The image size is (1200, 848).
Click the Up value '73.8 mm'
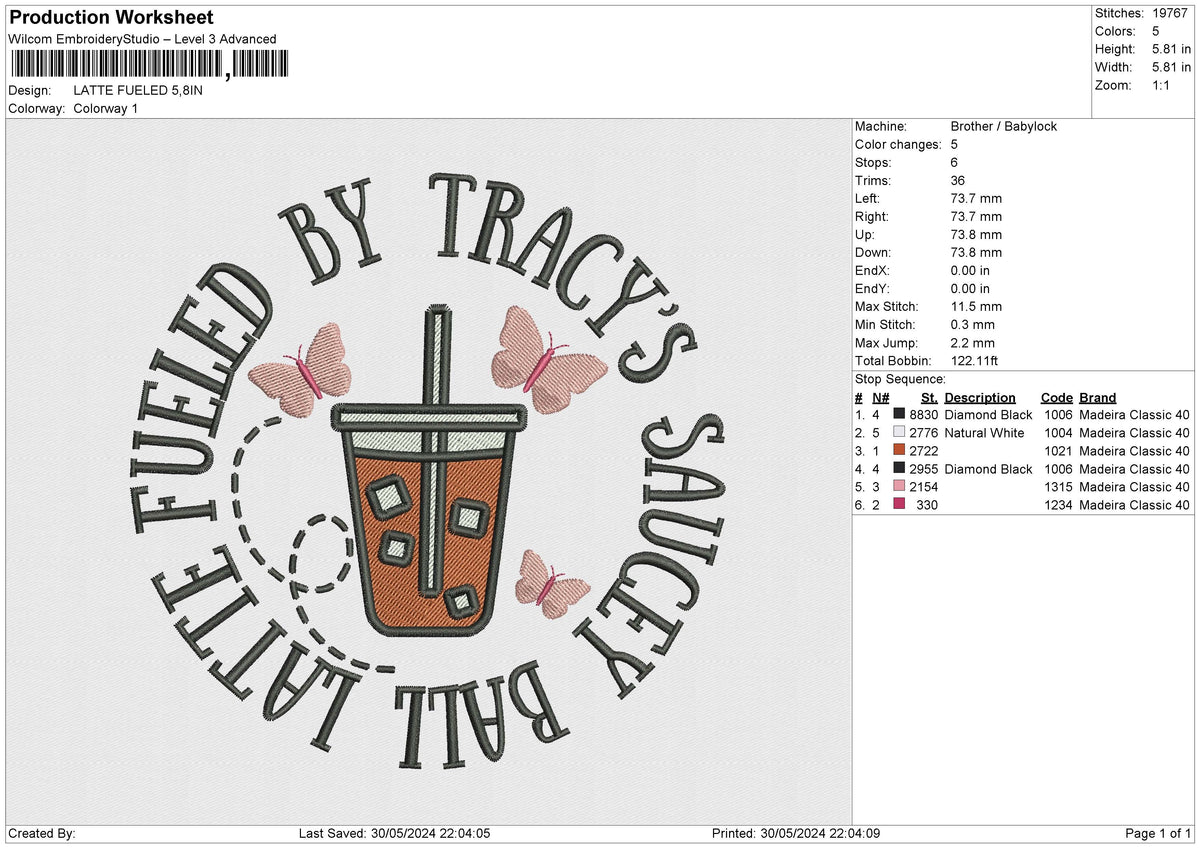[x=976, y=234]
